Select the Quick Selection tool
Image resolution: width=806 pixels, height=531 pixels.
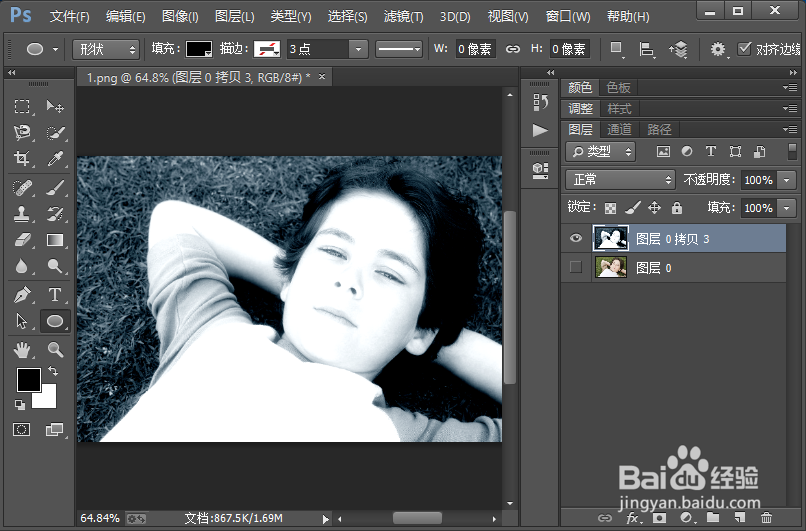pos(55,133)
